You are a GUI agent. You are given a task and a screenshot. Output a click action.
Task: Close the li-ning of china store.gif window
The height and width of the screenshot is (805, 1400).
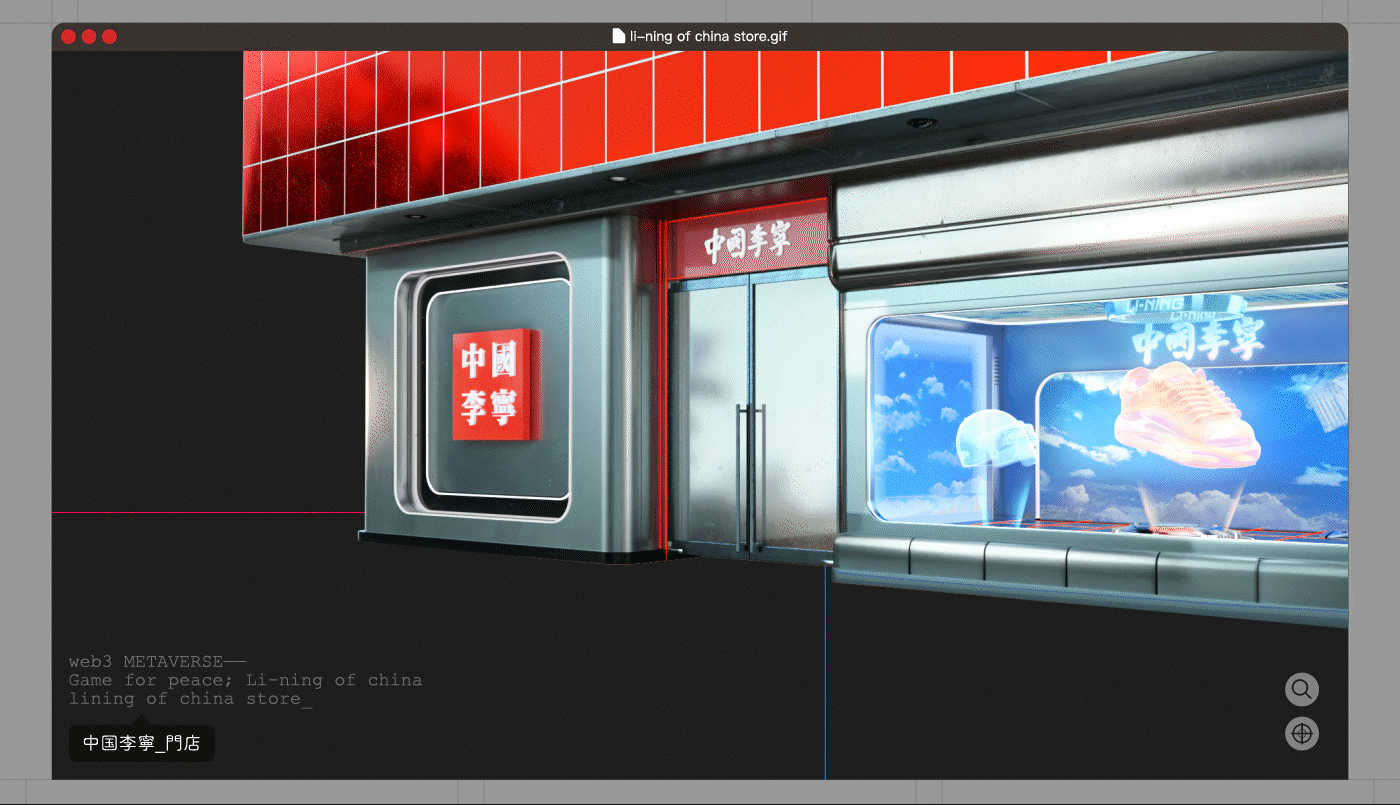(68, 37)
